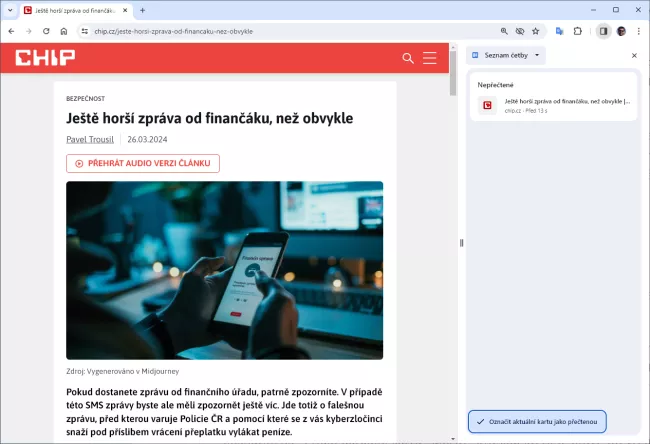Reload the current page

(x=45, y=31)
